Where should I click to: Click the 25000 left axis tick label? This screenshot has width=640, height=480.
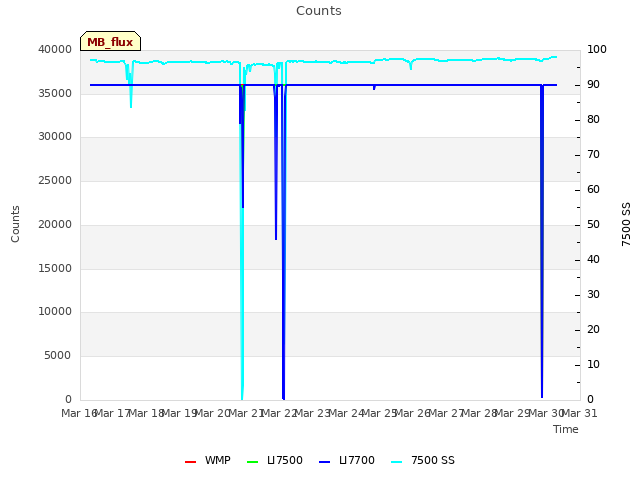coord(55,180)
